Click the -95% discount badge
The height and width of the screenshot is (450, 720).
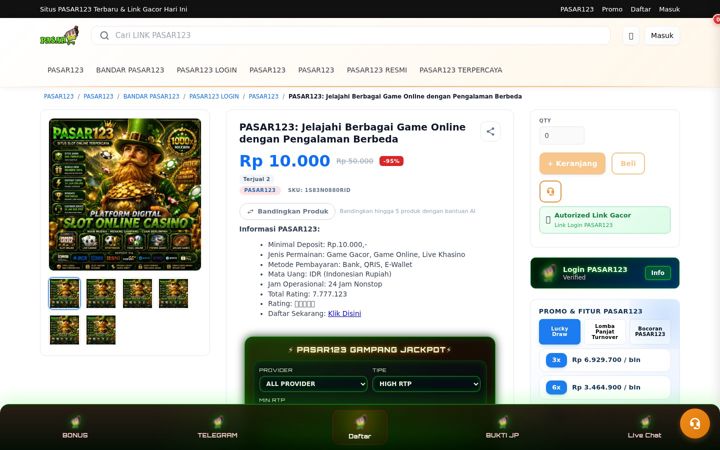[x=391, y=161]
